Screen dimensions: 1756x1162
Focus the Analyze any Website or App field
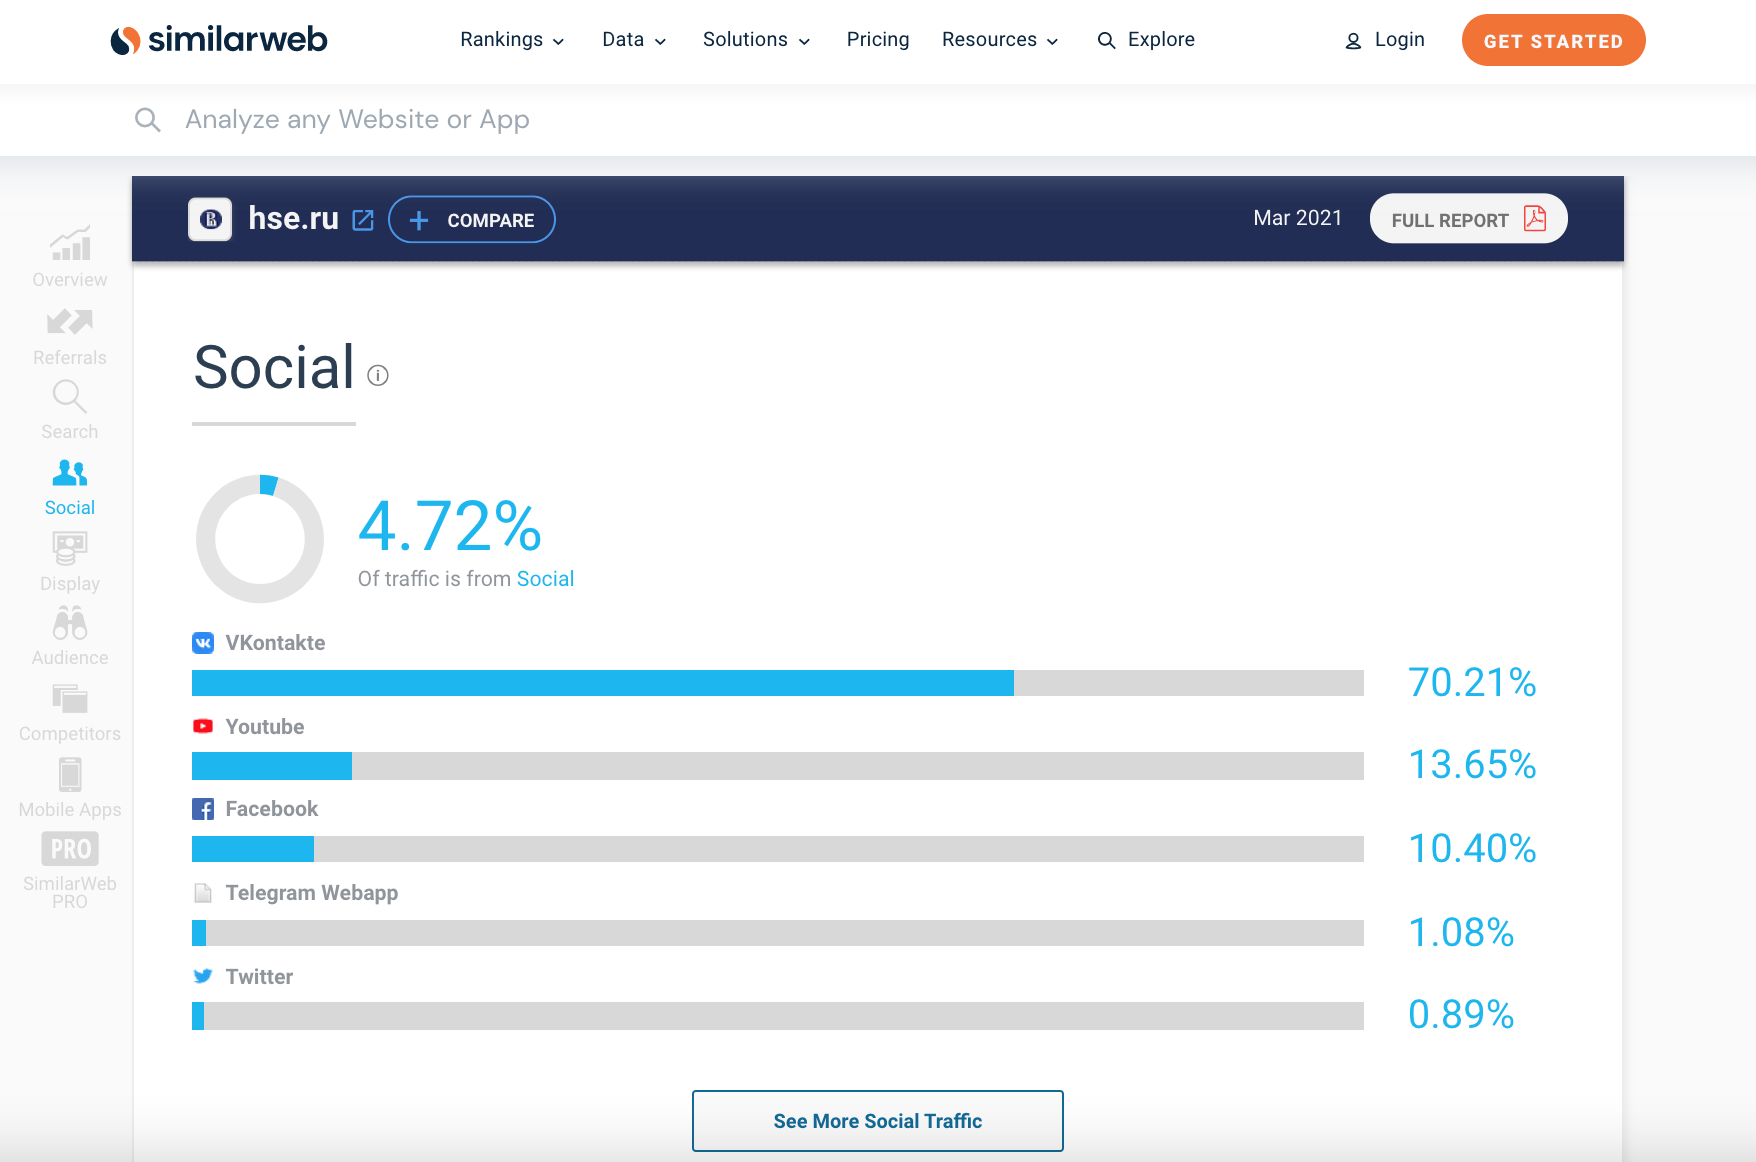tap(357, 120)
